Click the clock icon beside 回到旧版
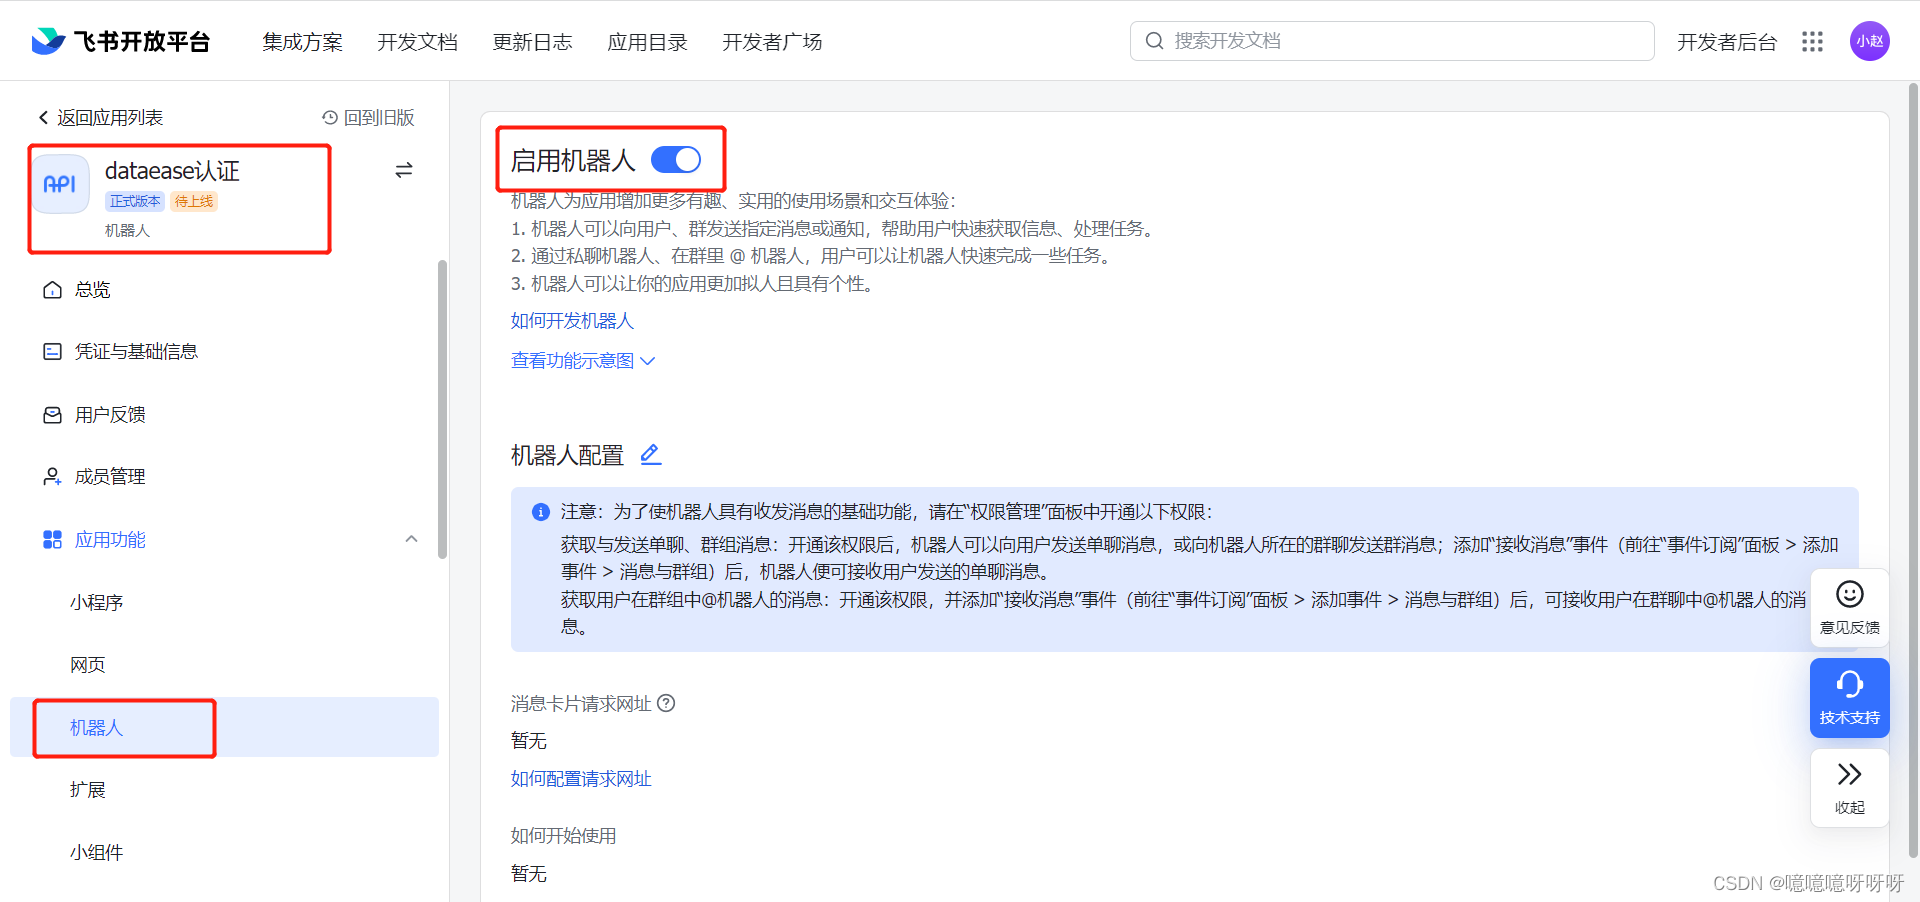The width and height of the screenshot is (1920, 902). click(328, 117)
